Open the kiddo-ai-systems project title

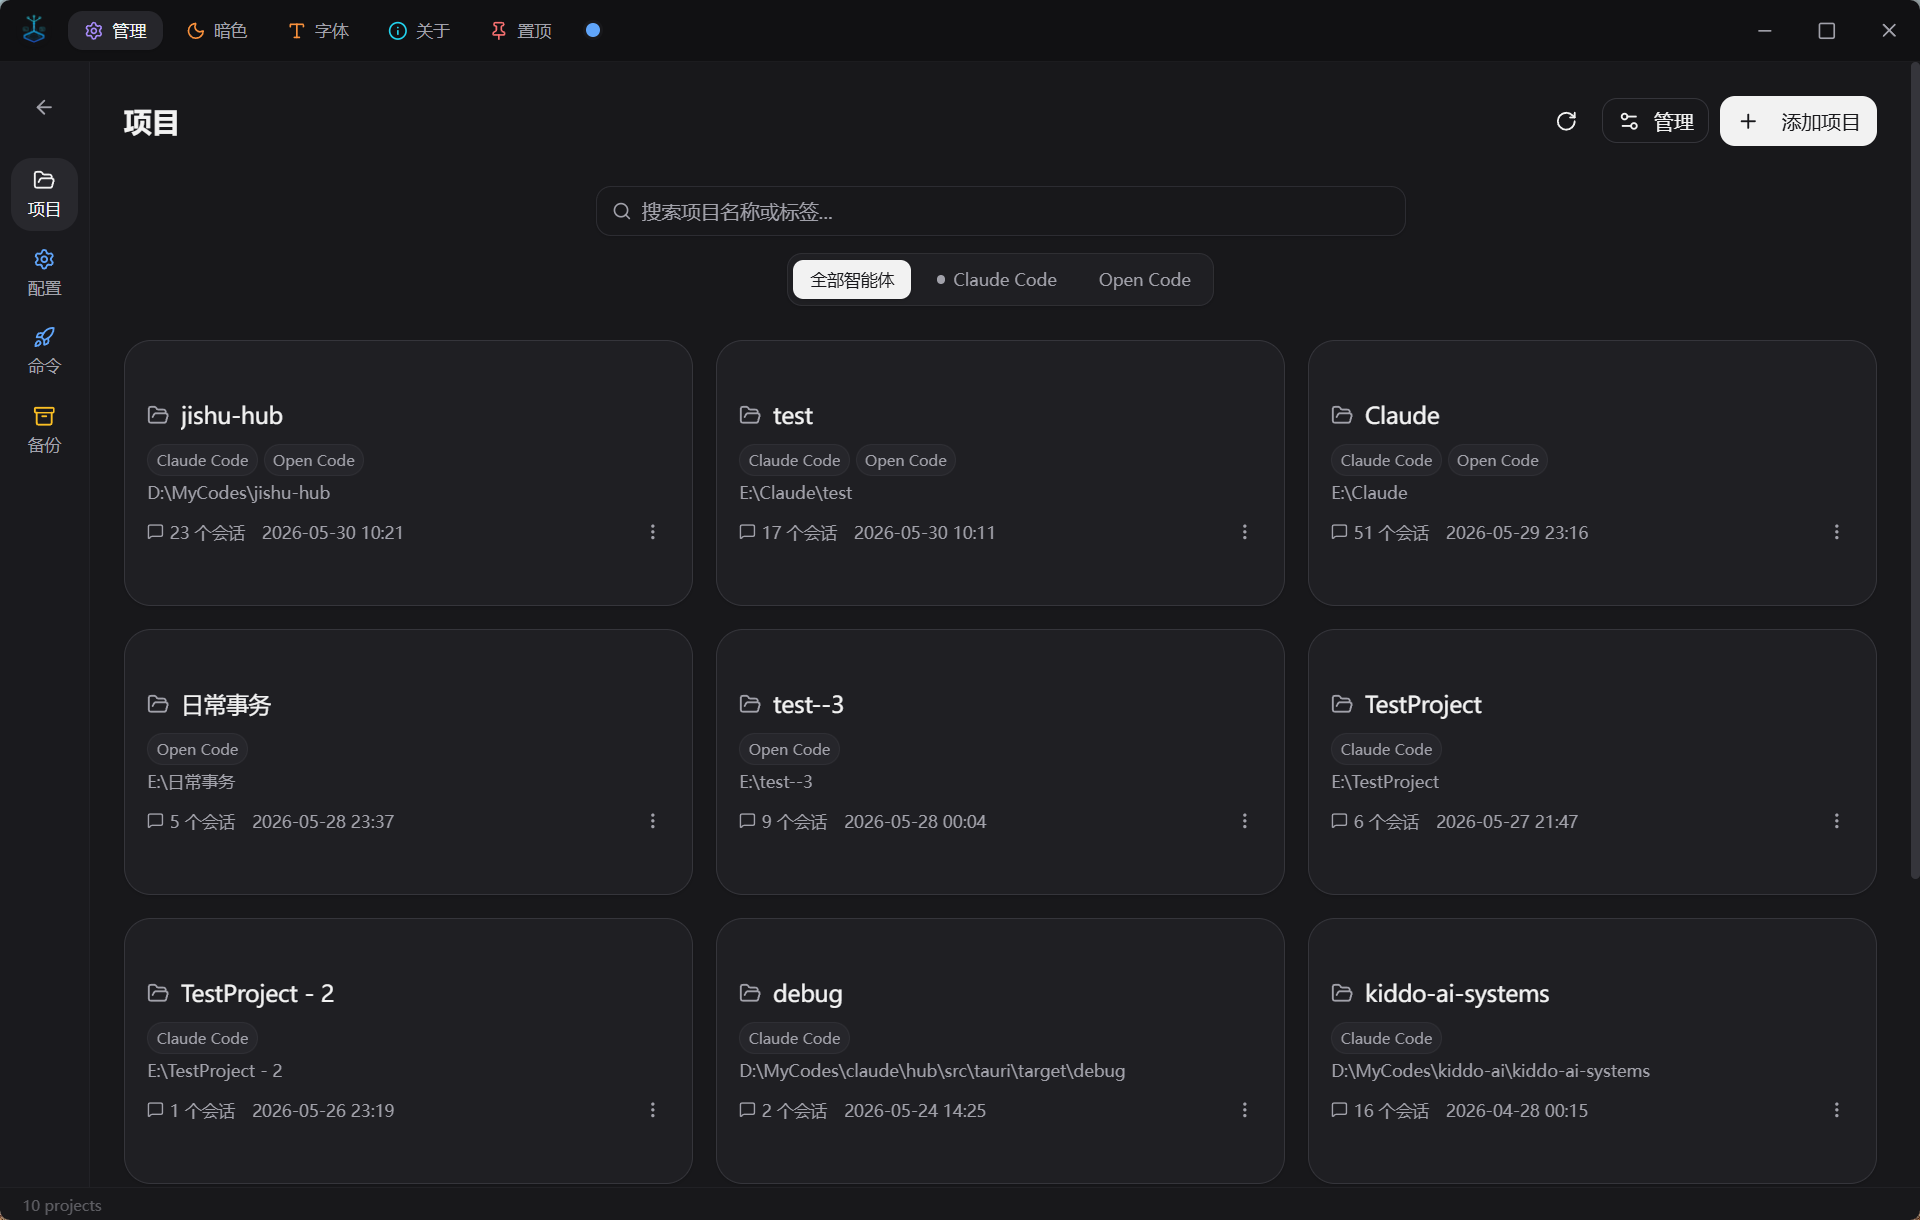1457,994
